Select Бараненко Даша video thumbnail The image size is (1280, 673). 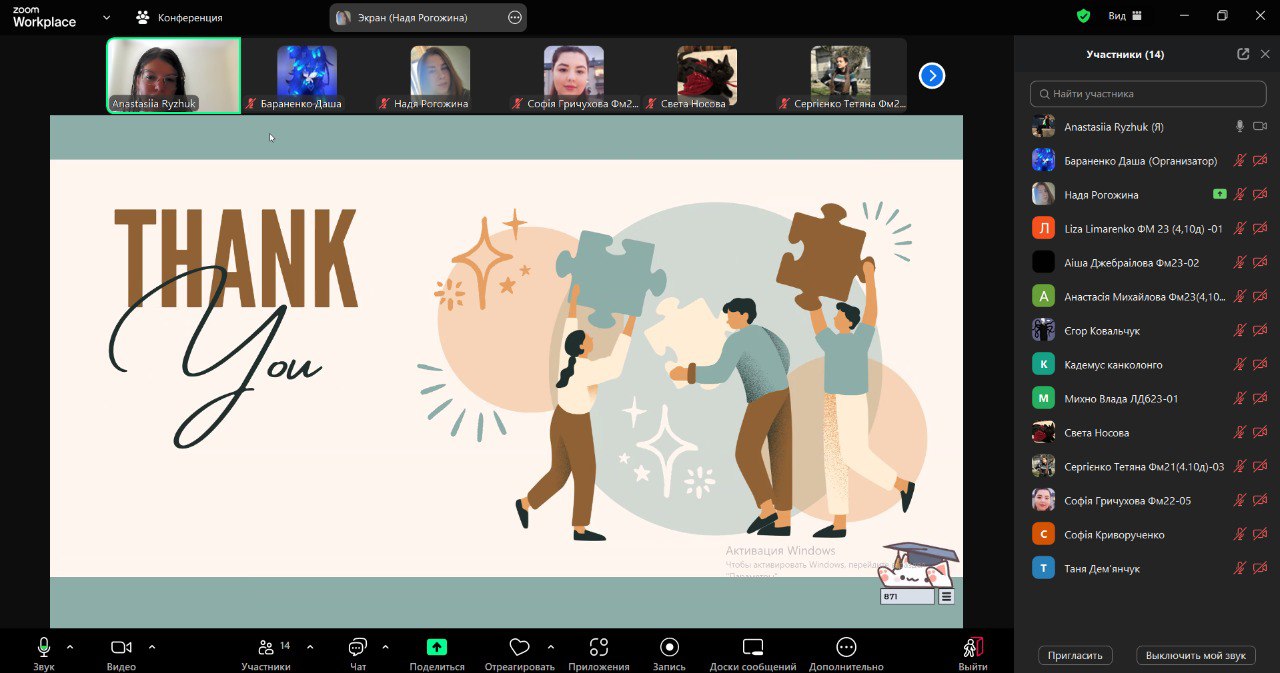point(307,75)
